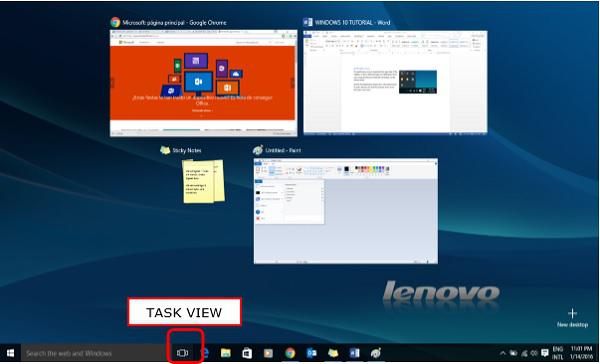Select the Sticky Notes window thumbnail
The image size is (600, 364).
click(204, 181)
